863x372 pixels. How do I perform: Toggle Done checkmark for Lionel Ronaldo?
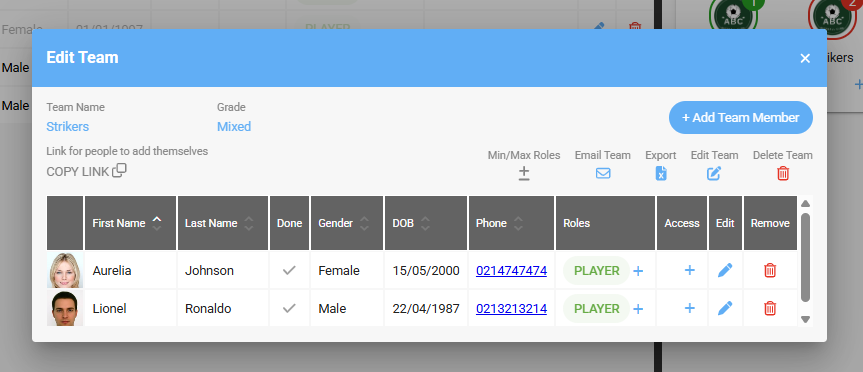289,308
